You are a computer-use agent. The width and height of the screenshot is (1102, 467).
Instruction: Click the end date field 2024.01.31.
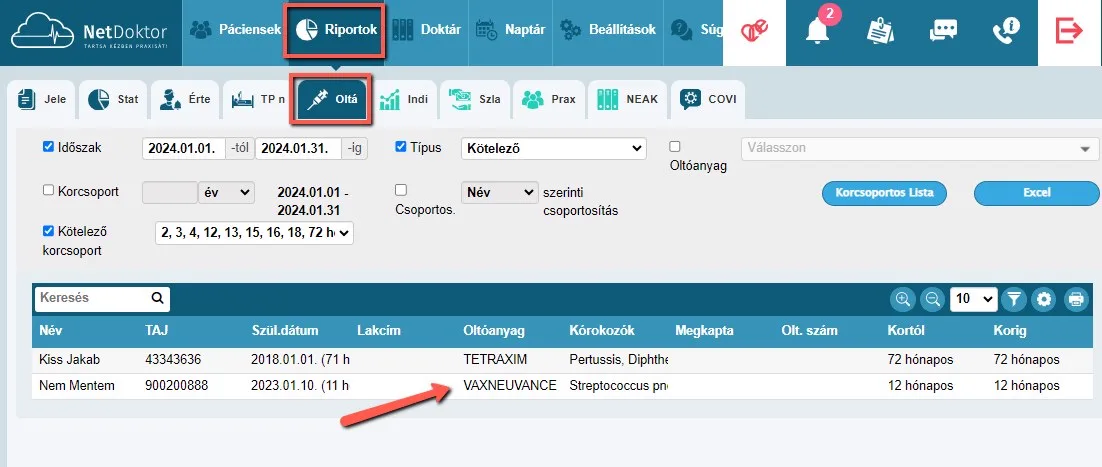point(298,149)
